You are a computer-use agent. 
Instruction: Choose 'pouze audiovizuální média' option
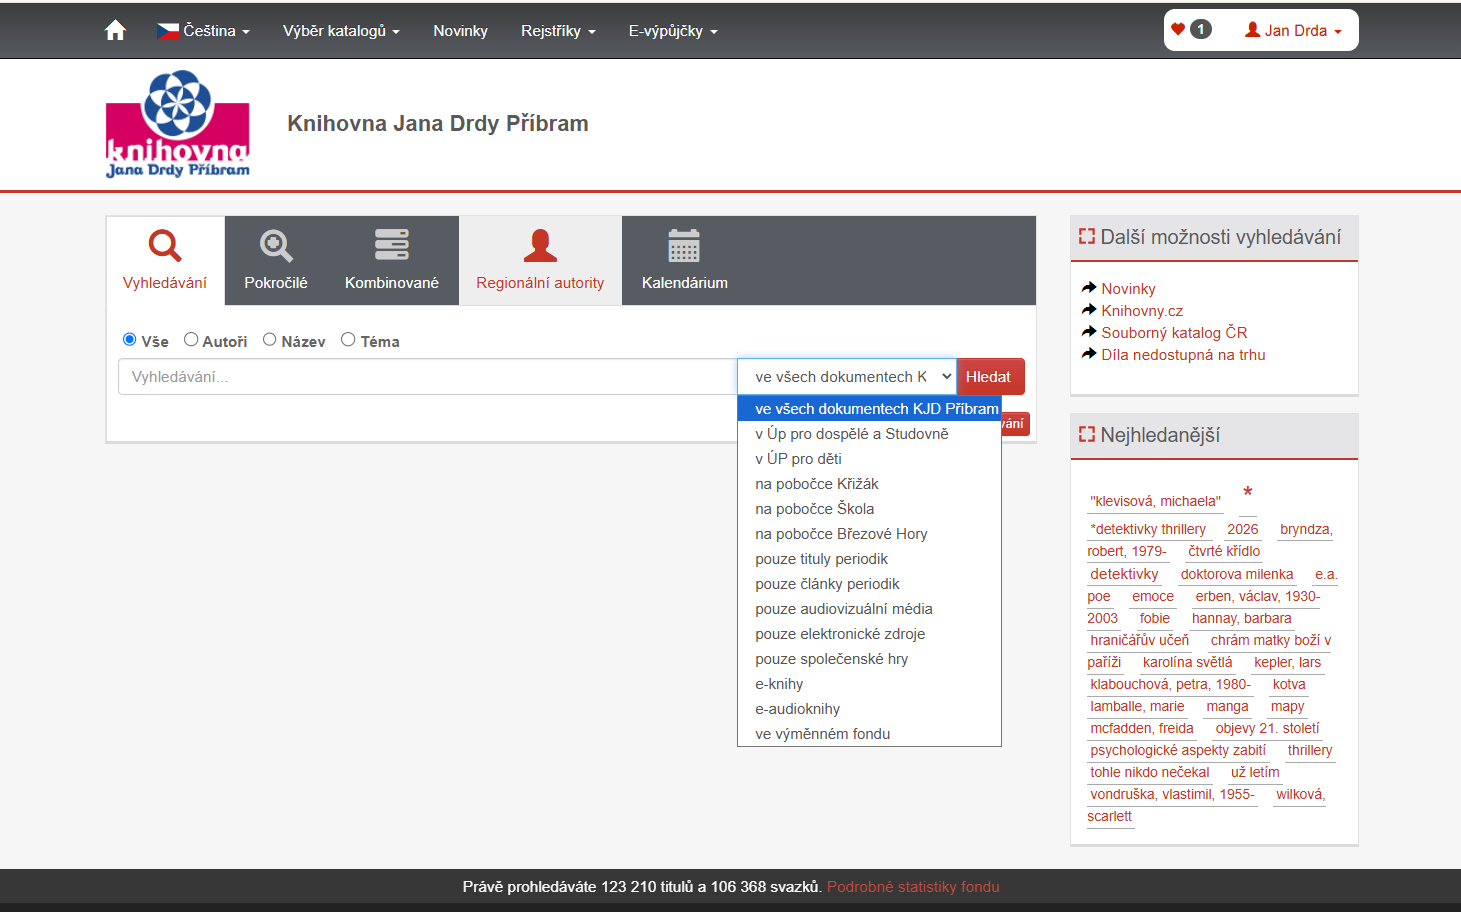[869, 609]
